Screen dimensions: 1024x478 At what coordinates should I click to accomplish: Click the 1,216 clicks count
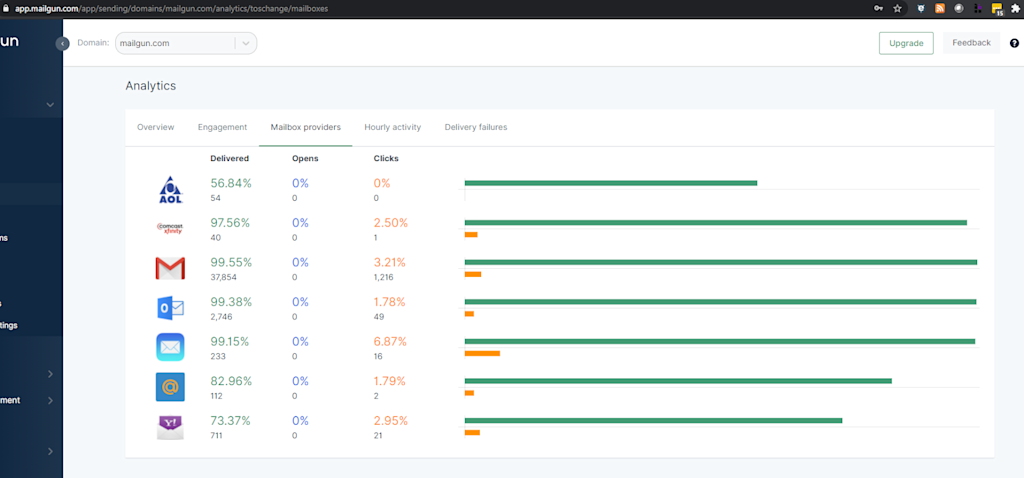pos(383,278)
